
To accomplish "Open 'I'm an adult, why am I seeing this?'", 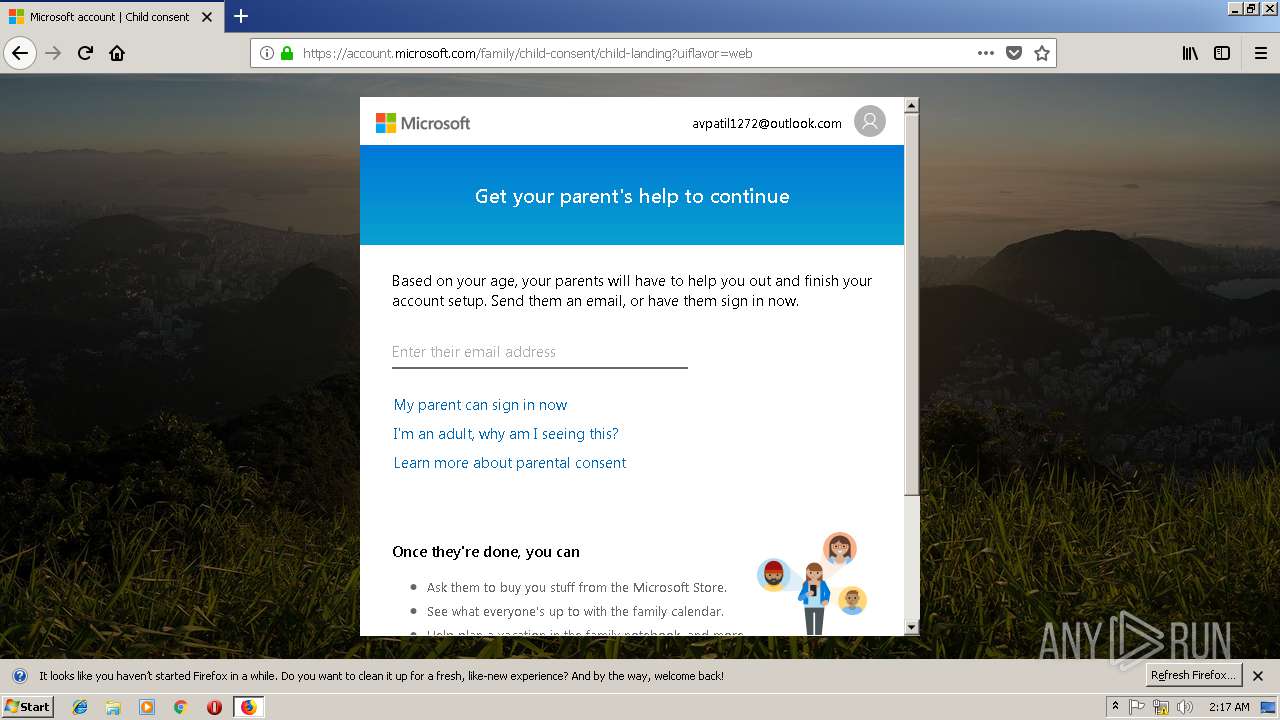I will point(506,434).
